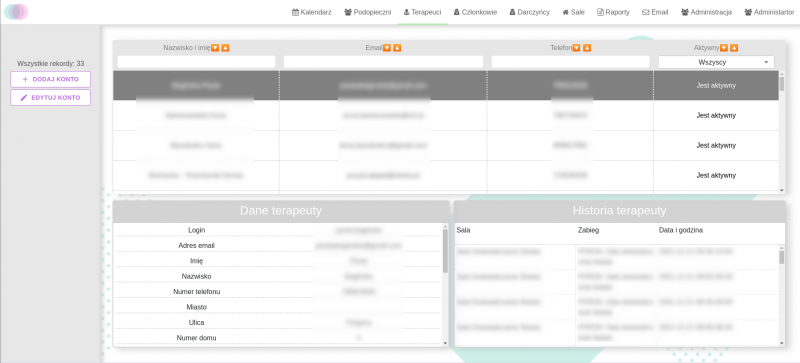
Task: Select the second therapist row marked Jest aktywny
Action: tap(446, 115)
